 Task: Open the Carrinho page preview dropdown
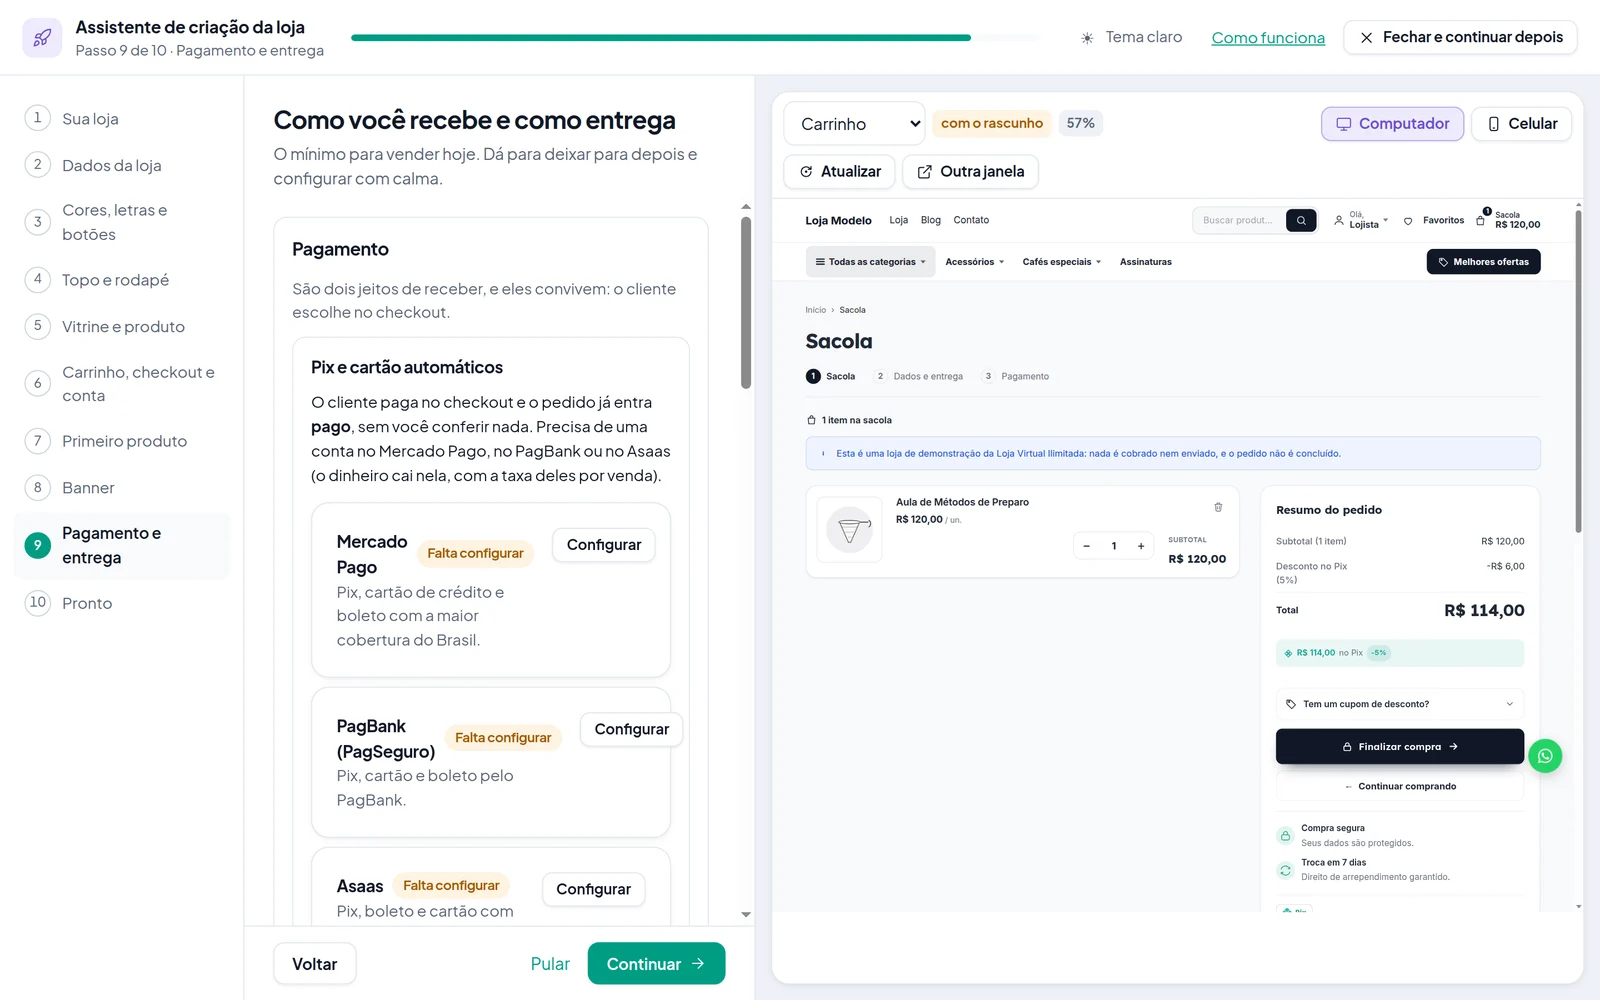pyautogui.click(x=855, y=124)
